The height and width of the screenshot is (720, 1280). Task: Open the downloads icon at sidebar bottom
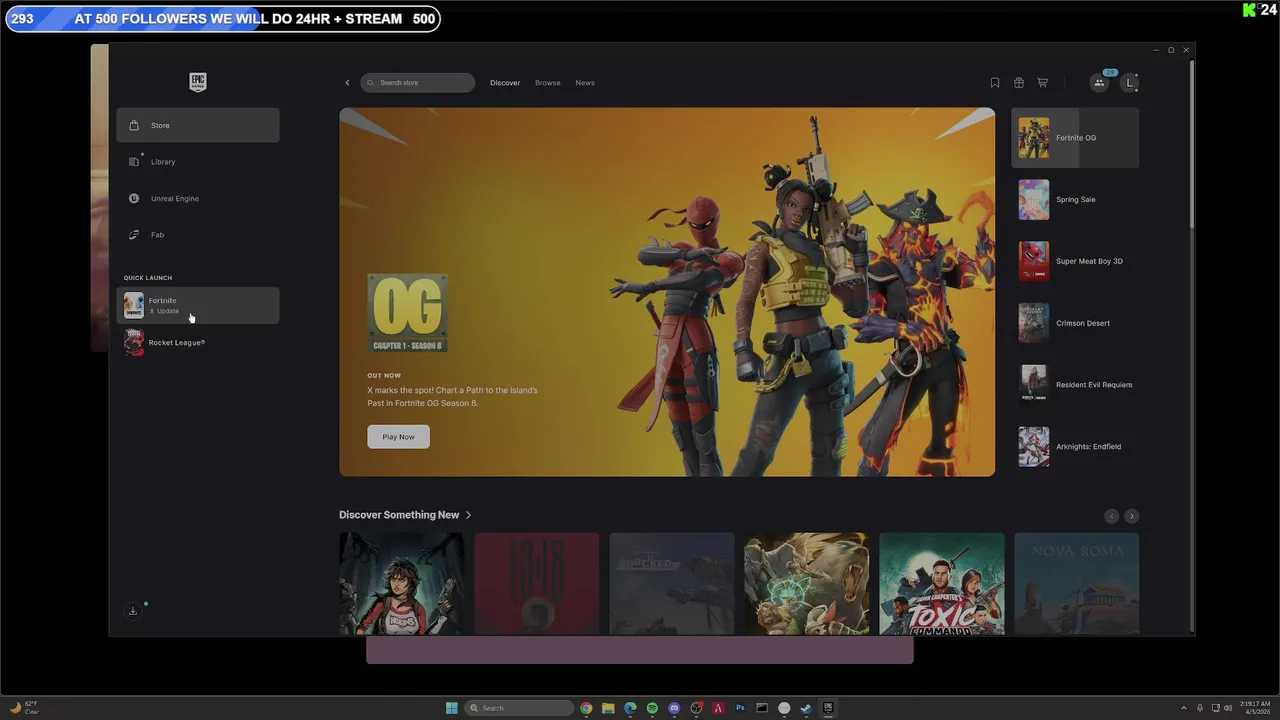[x=133, y=611]
